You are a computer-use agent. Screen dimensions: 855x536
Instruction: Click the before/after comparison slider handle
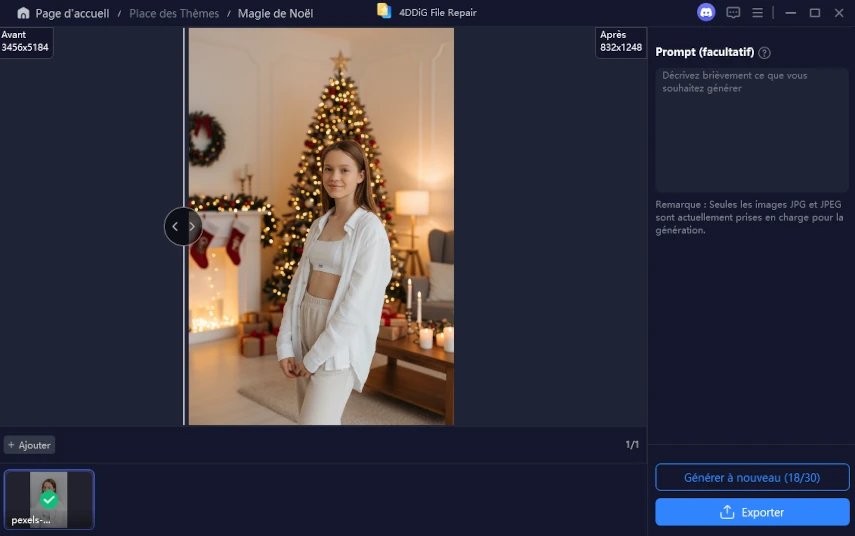[183, 226]
